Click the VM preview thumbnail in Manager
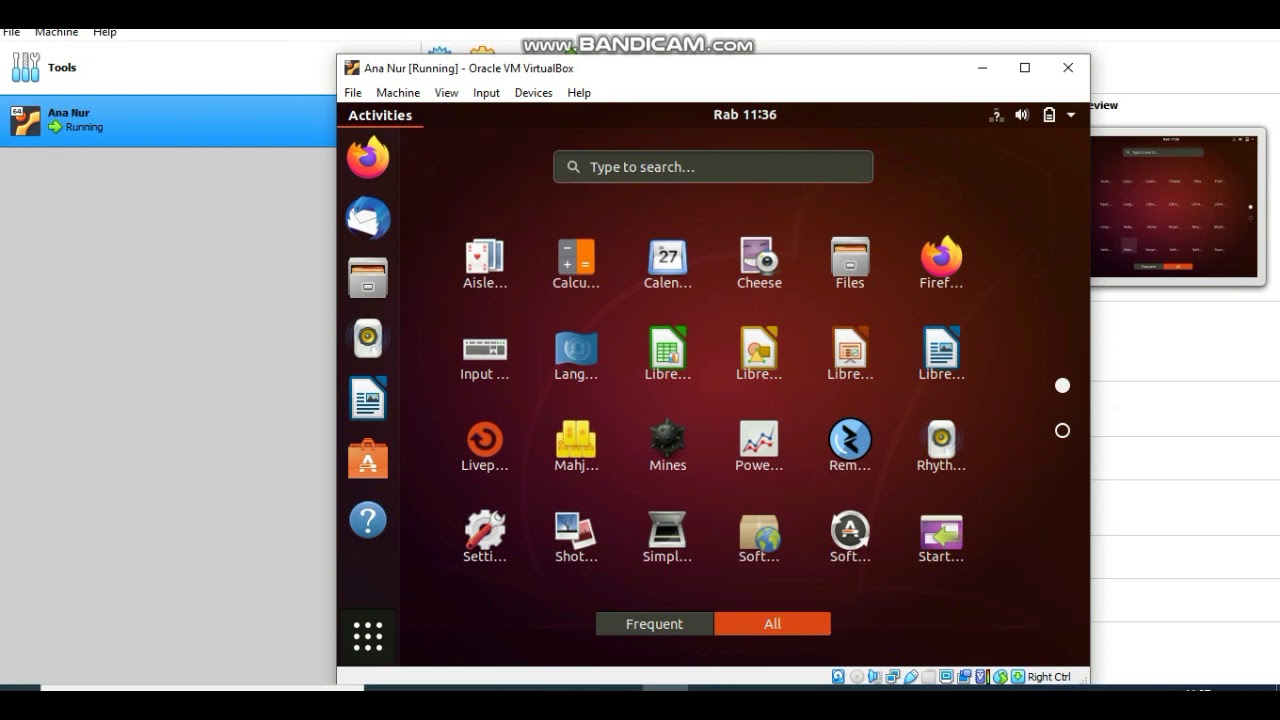This screenshot has width=1280, height=720. pyautogui.click(x=1173, y=207)
